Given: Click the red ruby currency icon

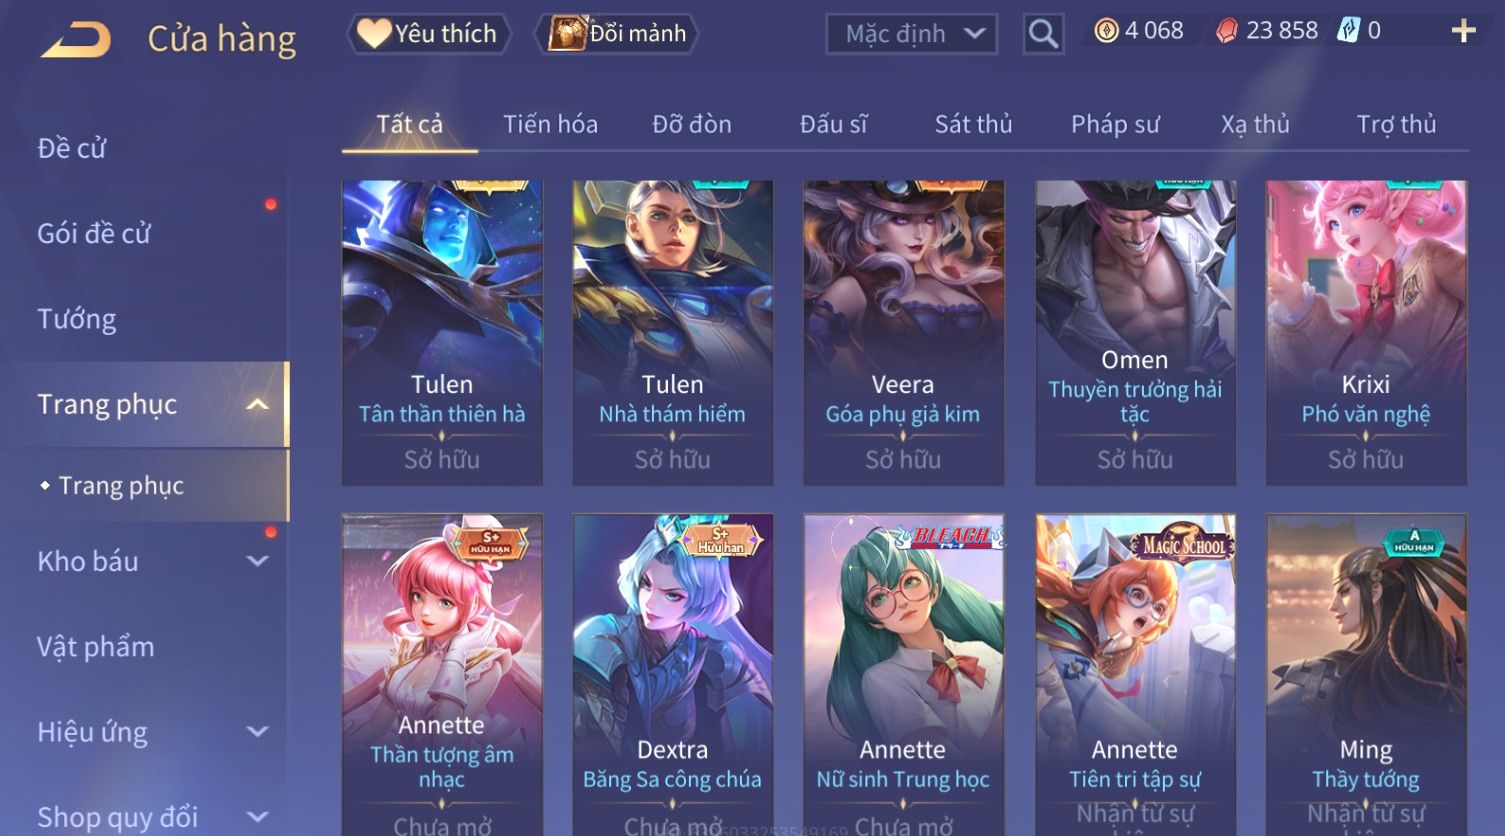Looking at the screenshot, I should 1227,31.
